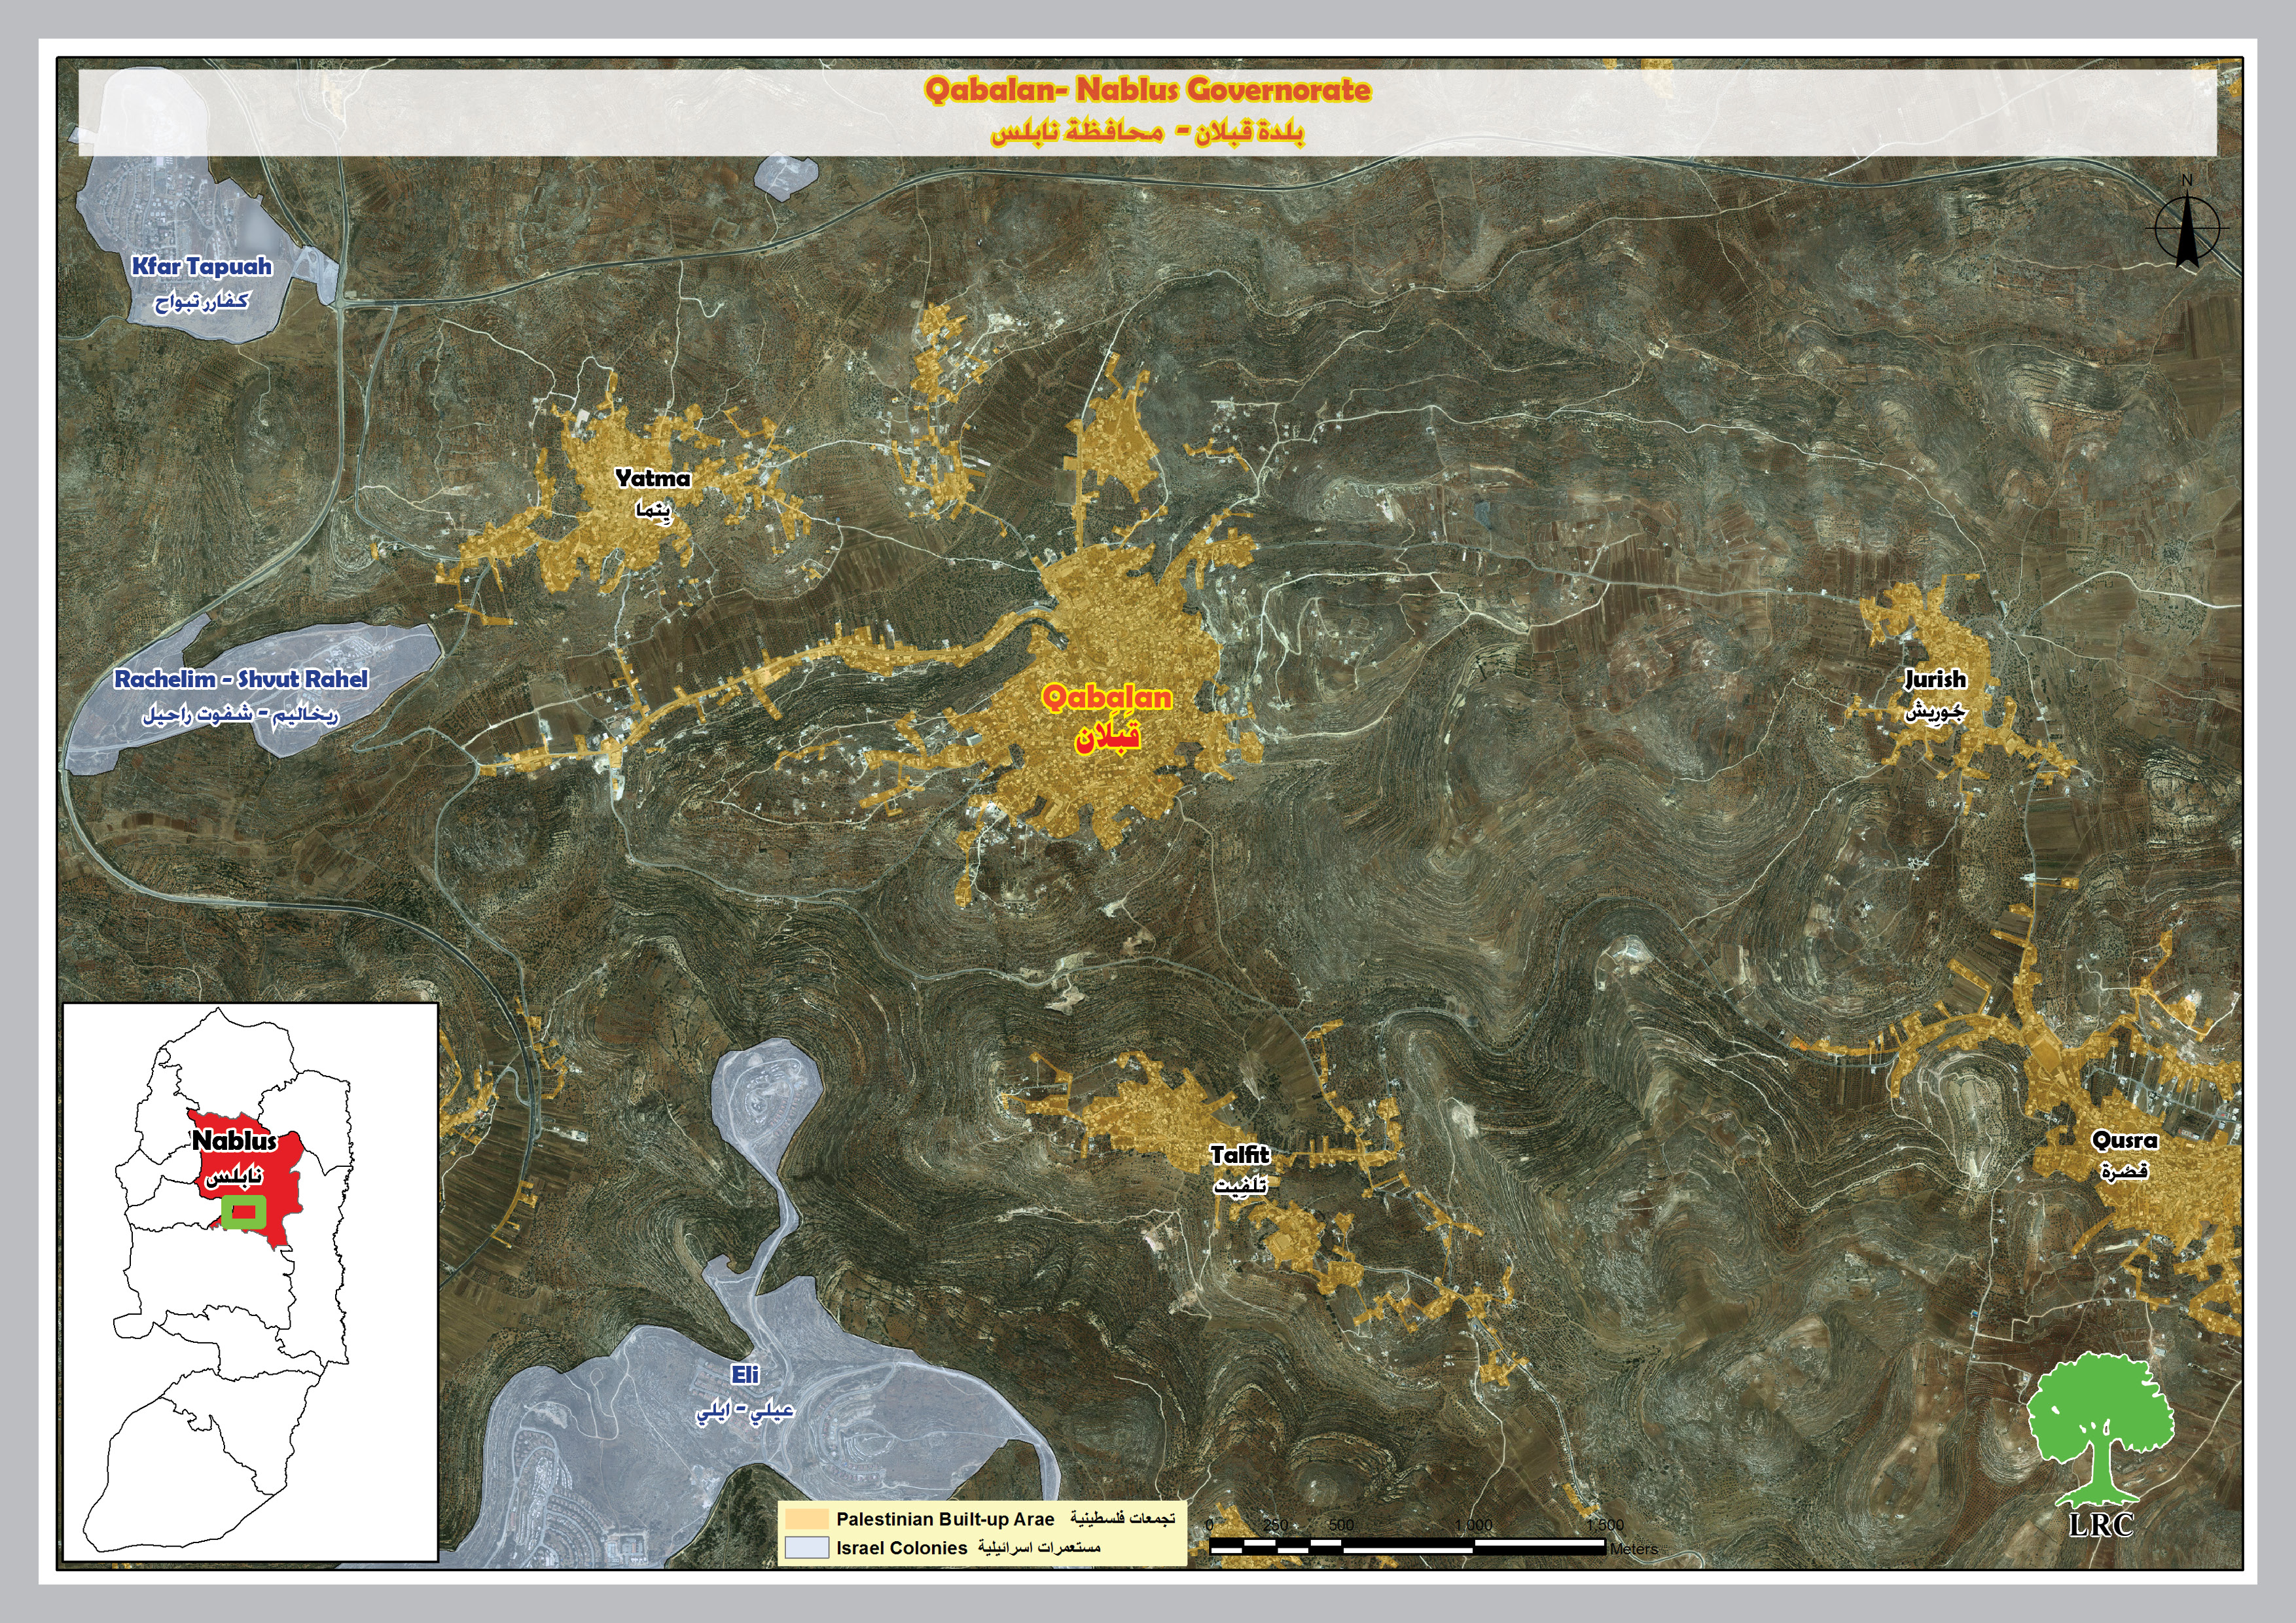Click the Arabic 'عيلي - ايلي' label
This screenshot has height=1623, width=2296.
point(745,1410)
